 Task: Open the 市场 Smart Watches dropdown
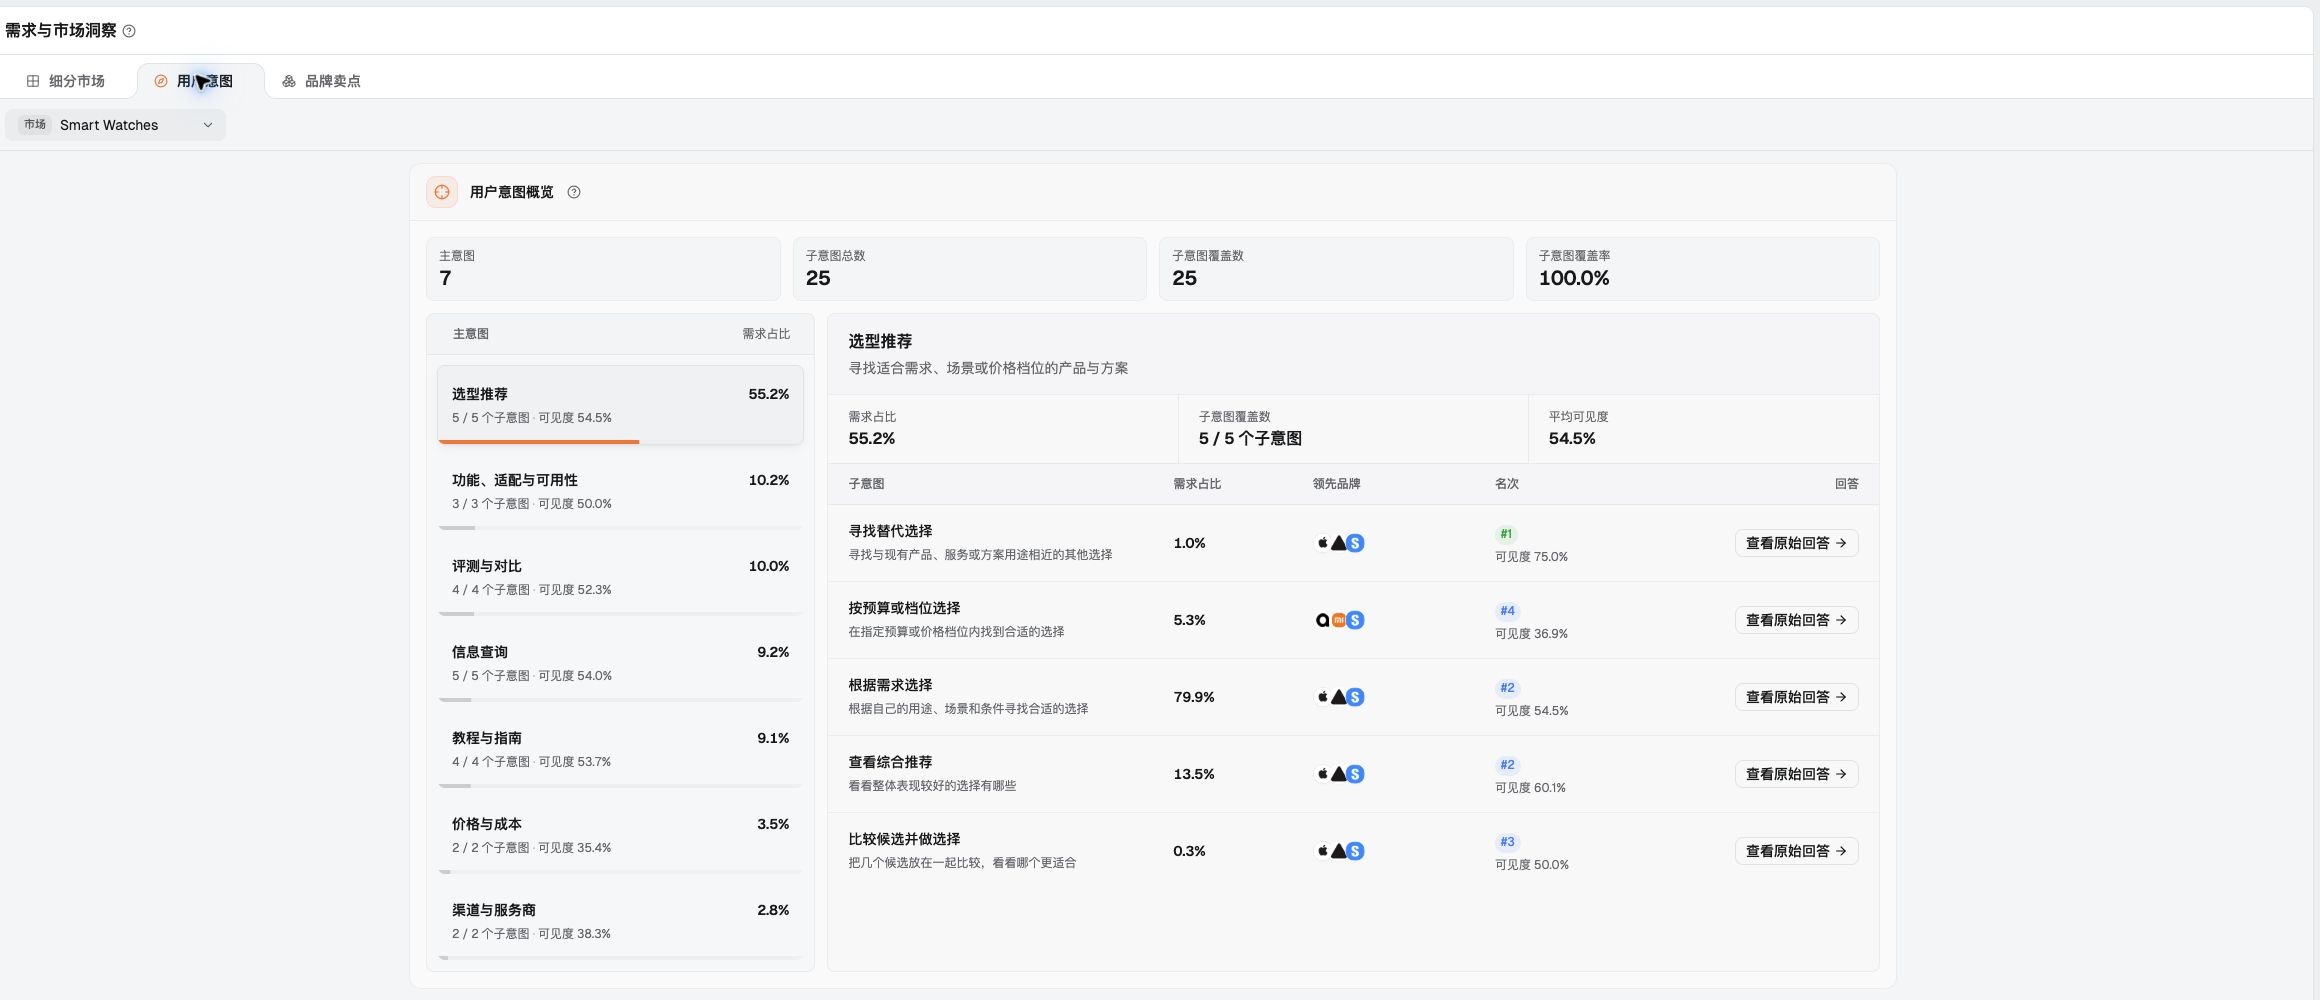[116, 125]
